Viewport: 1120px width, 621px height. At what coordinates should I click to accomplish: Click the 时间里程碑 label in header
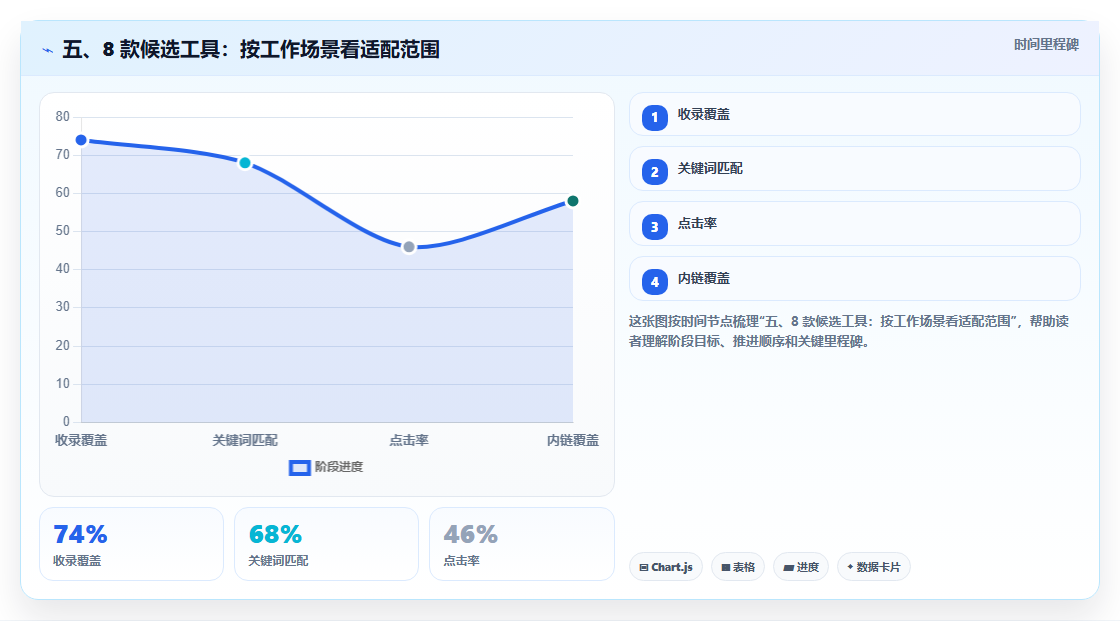pos(1046,44)
